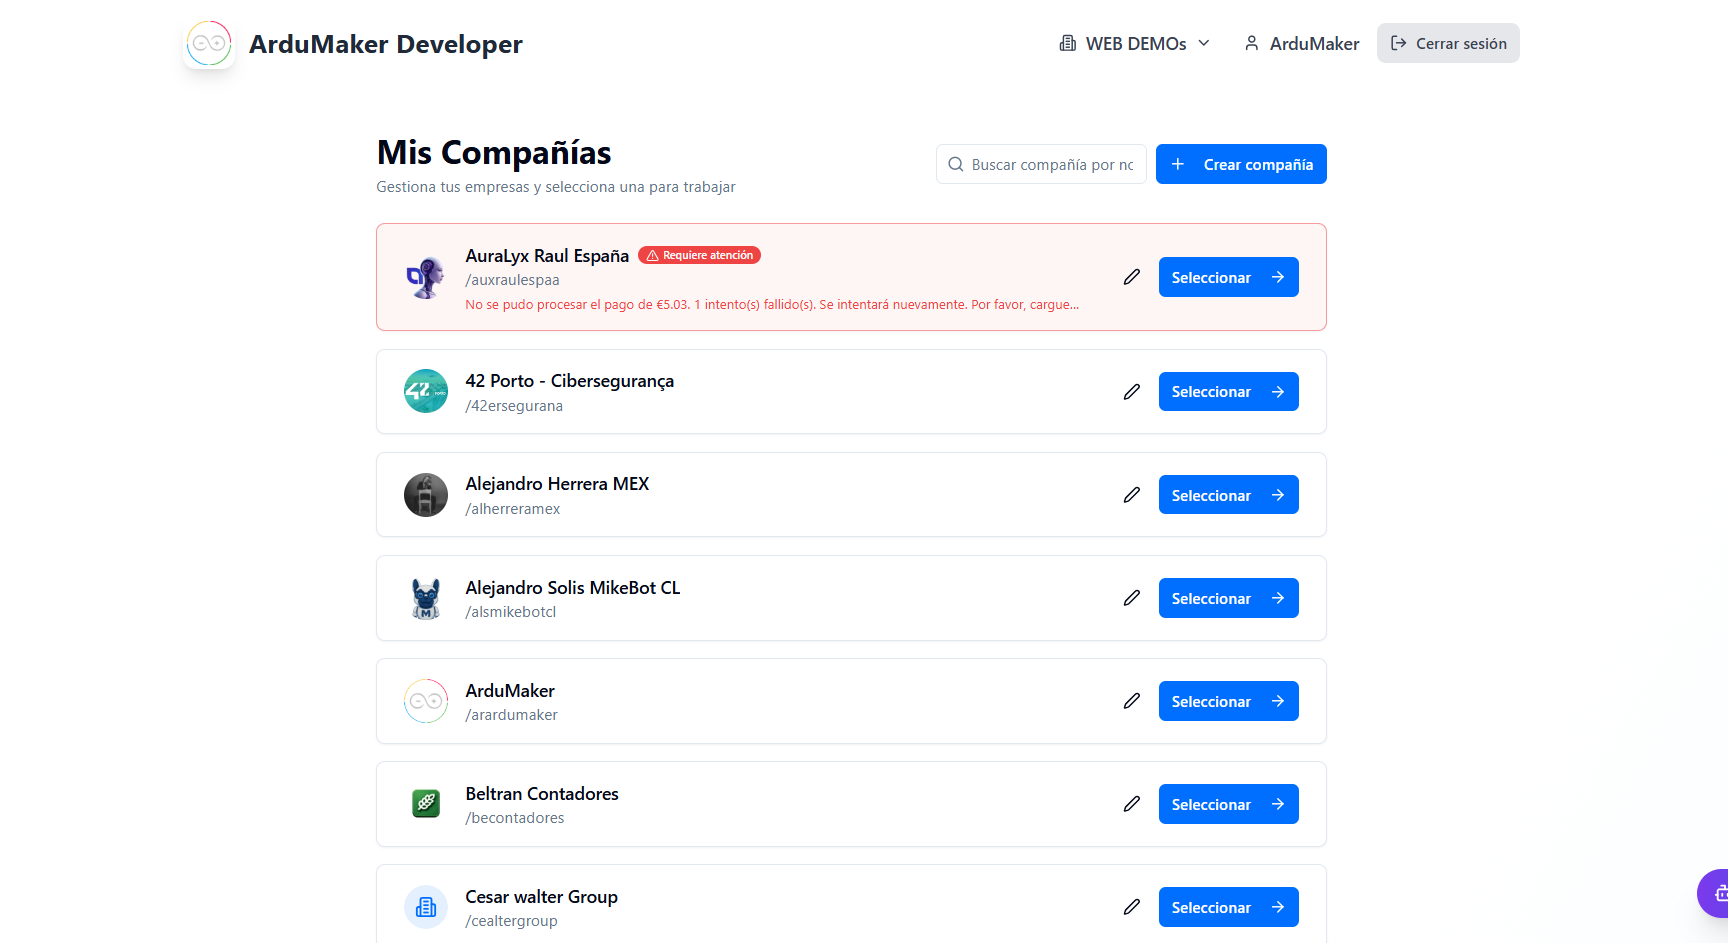Screen dimensions: 1728x943
Task: Click Crear compañía button
Action: pyautogui.click(x=1241, y=164)
